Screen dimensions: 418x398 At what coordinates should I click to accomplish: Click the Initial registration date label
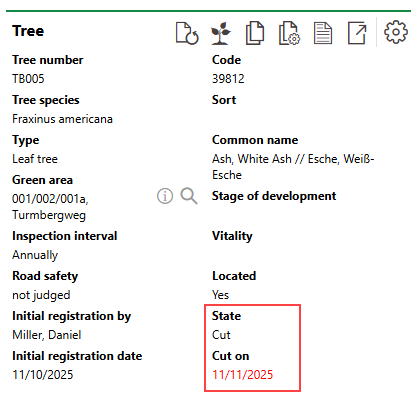(77, 356)
